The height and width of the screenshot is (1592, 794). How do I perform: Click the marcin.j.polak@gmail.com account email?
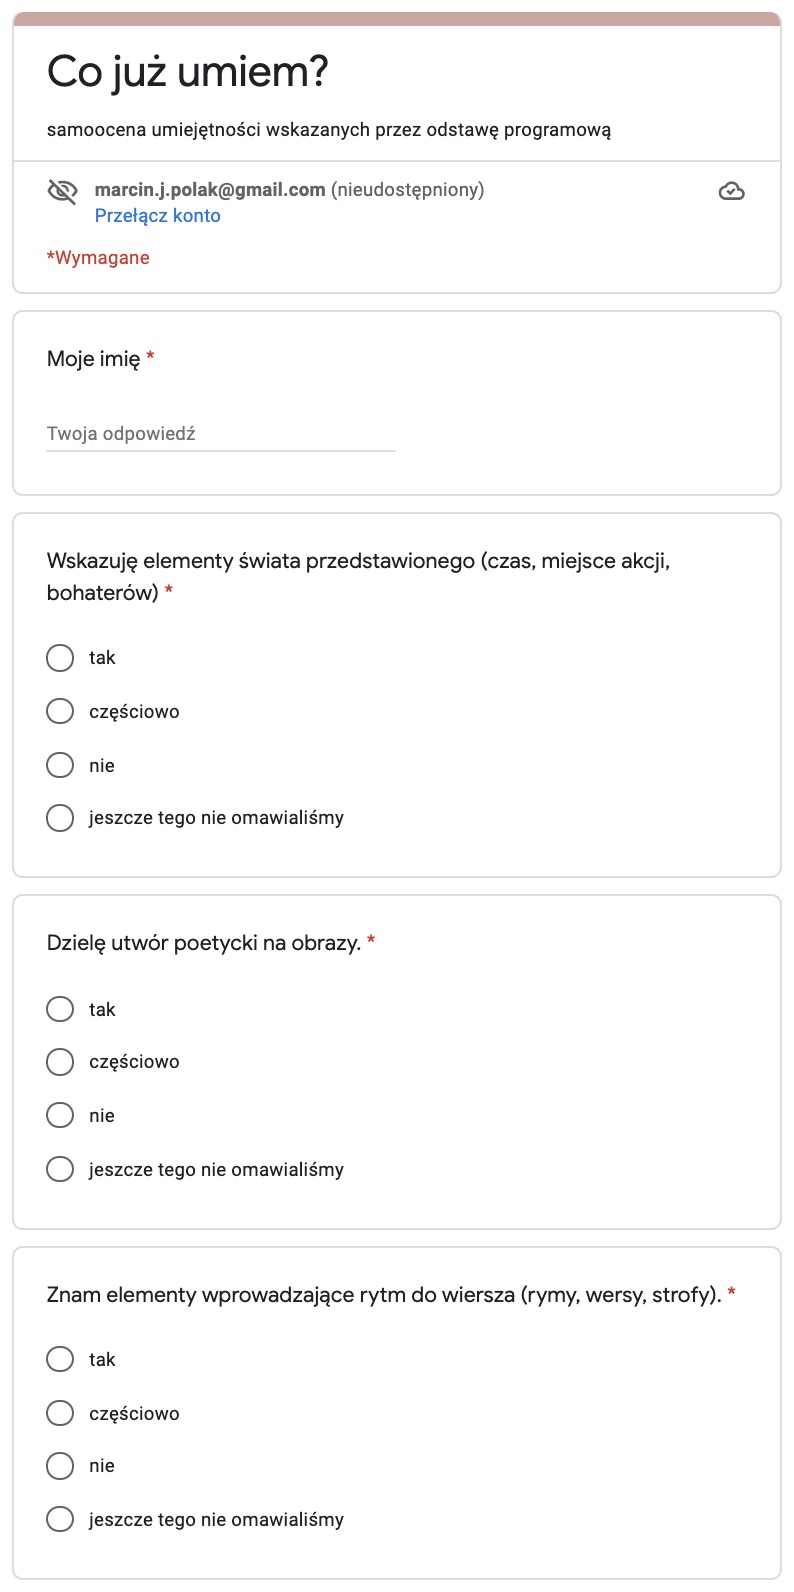210,189
